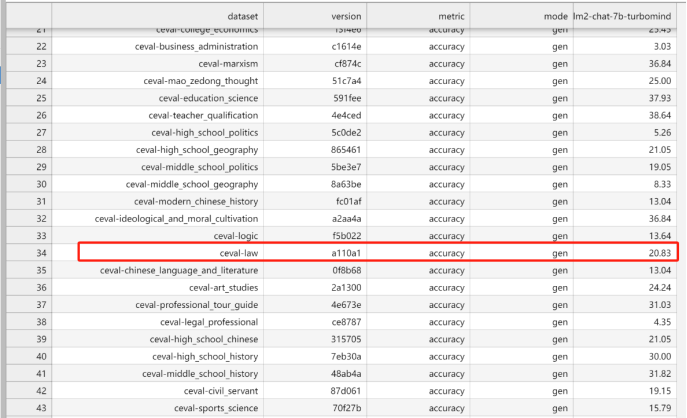Click cell ceval-high_school_geography
This screenshot has width=687, height=418.
pos(157,150)
